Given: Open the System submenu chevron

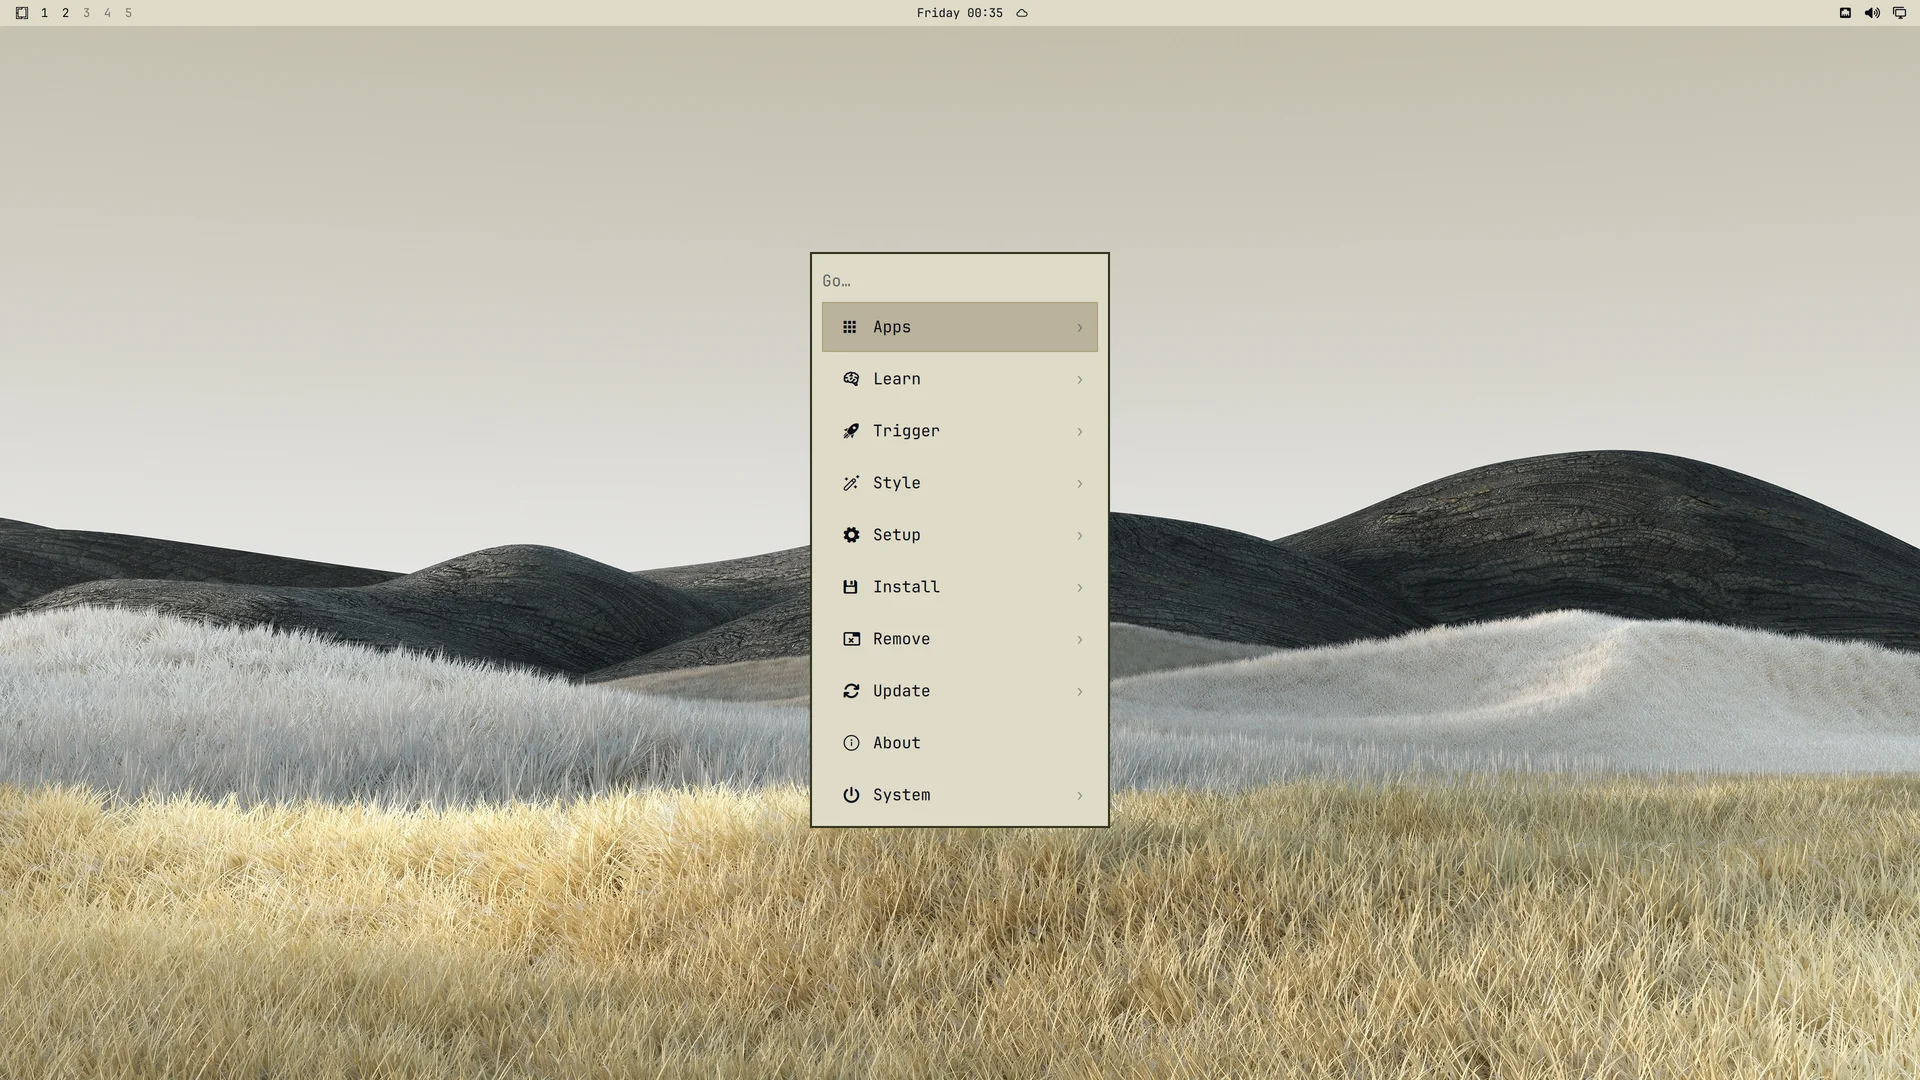Looking at the screenshot, I should pyautogui.click(x=1079, y=796).
